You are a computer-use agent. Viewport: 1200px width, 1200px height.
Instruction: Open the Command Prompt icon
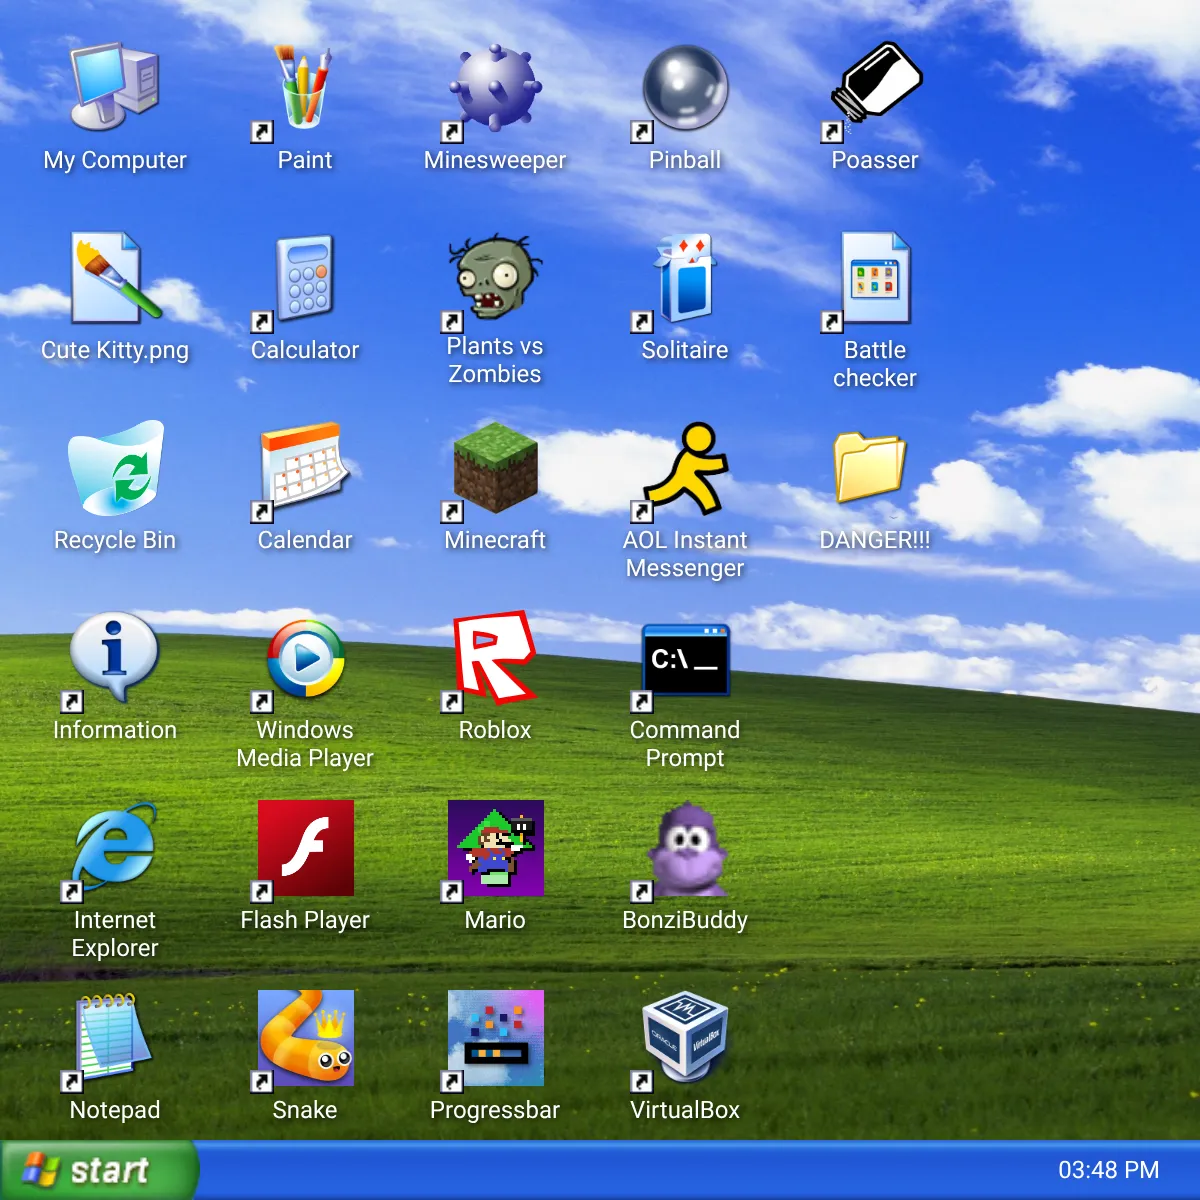pyautogui.click(x=685, y=658)
